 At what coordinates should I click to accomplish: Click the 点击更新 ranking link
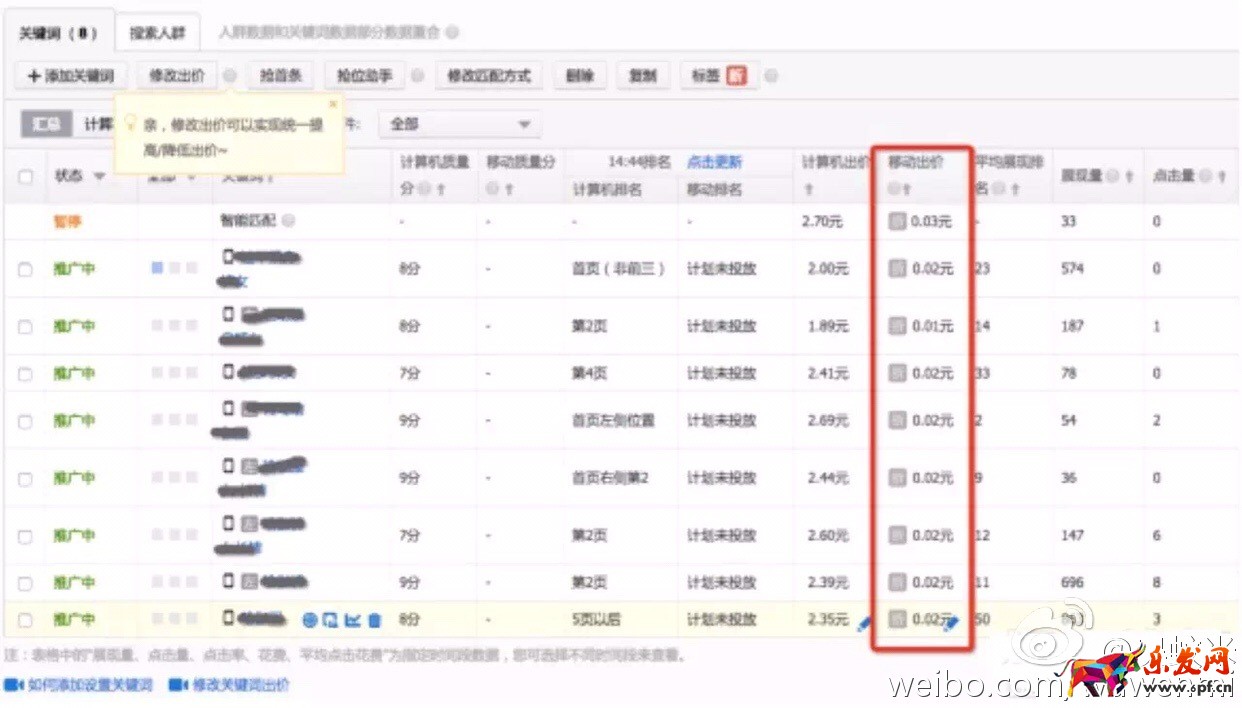tap(714, 162)
